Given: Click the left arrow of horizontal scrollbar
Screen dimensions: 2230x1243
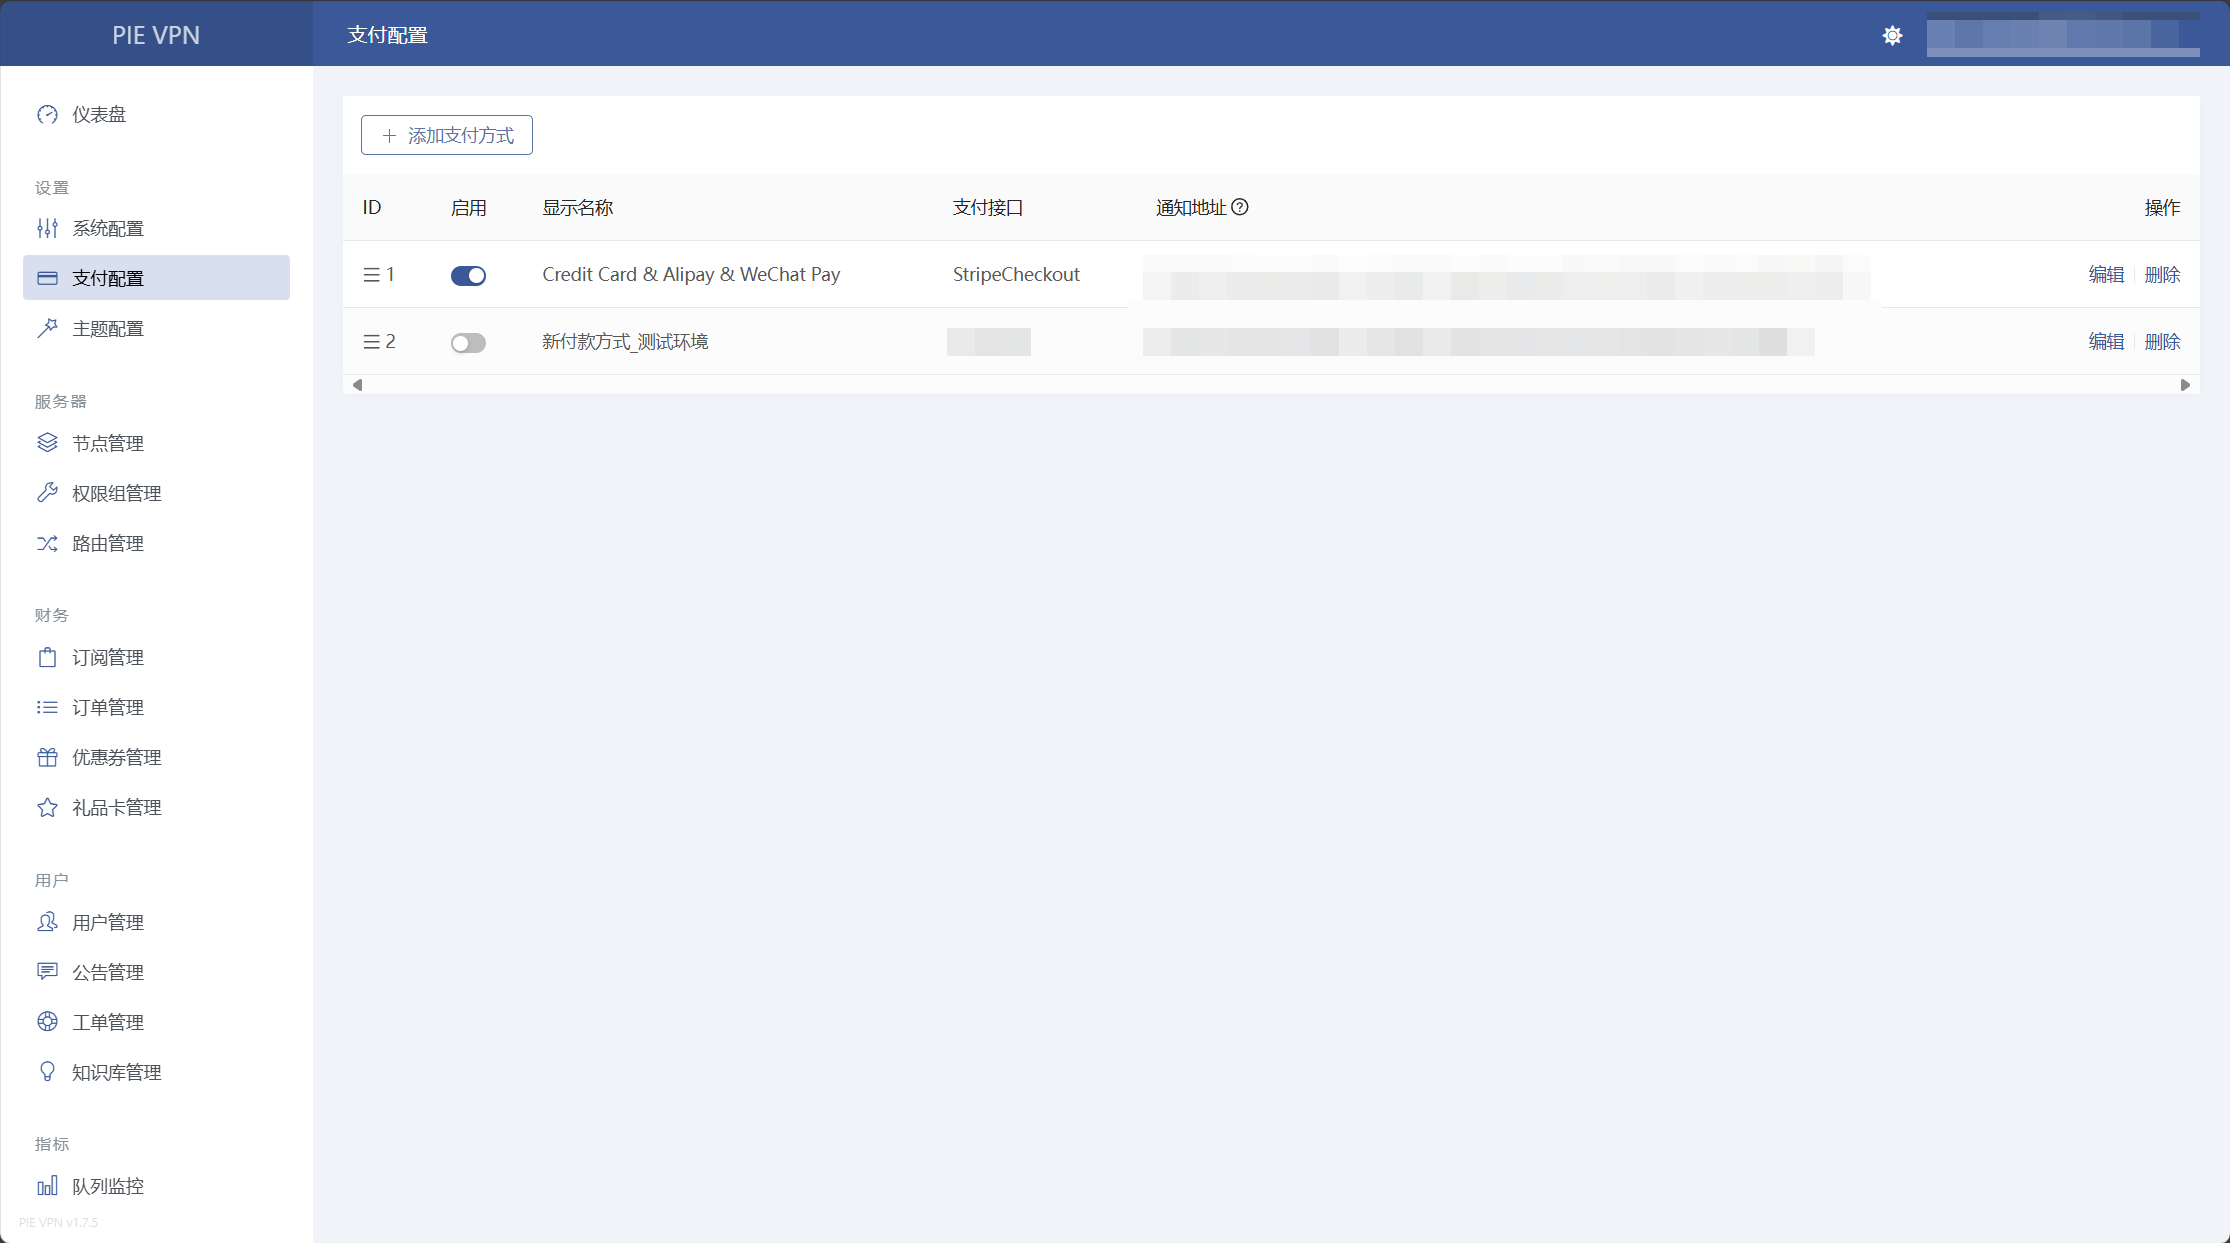Looking at the screenshot, I should [x=358, y=385].
